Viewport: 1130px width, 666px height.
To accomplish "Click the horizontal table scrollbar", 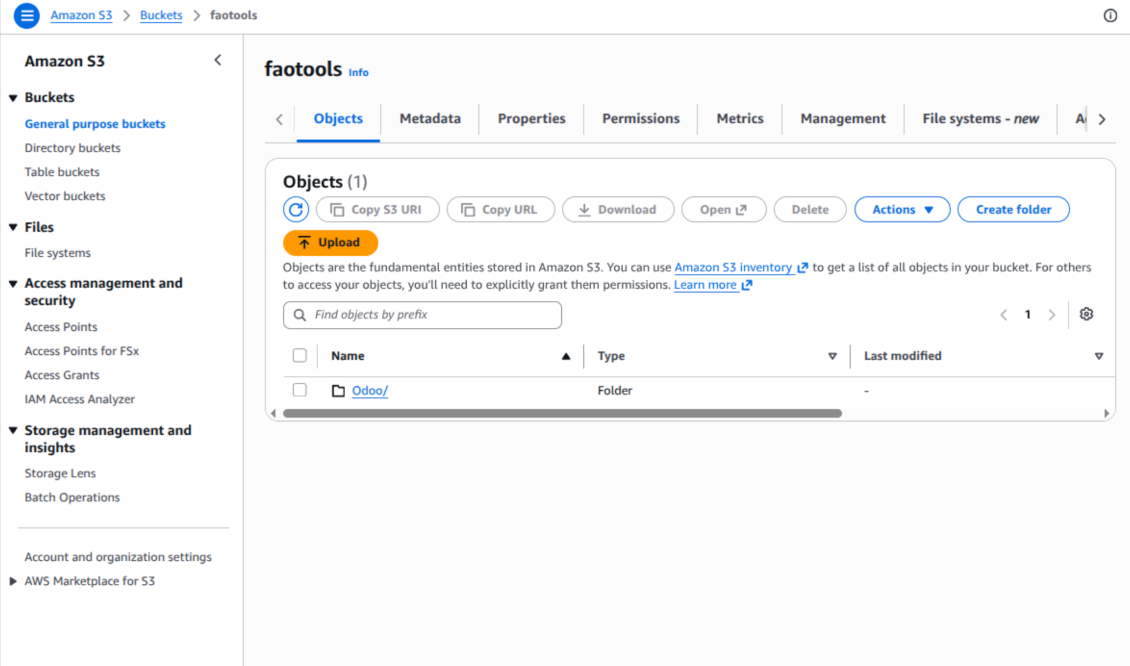I will pos(562,414).
